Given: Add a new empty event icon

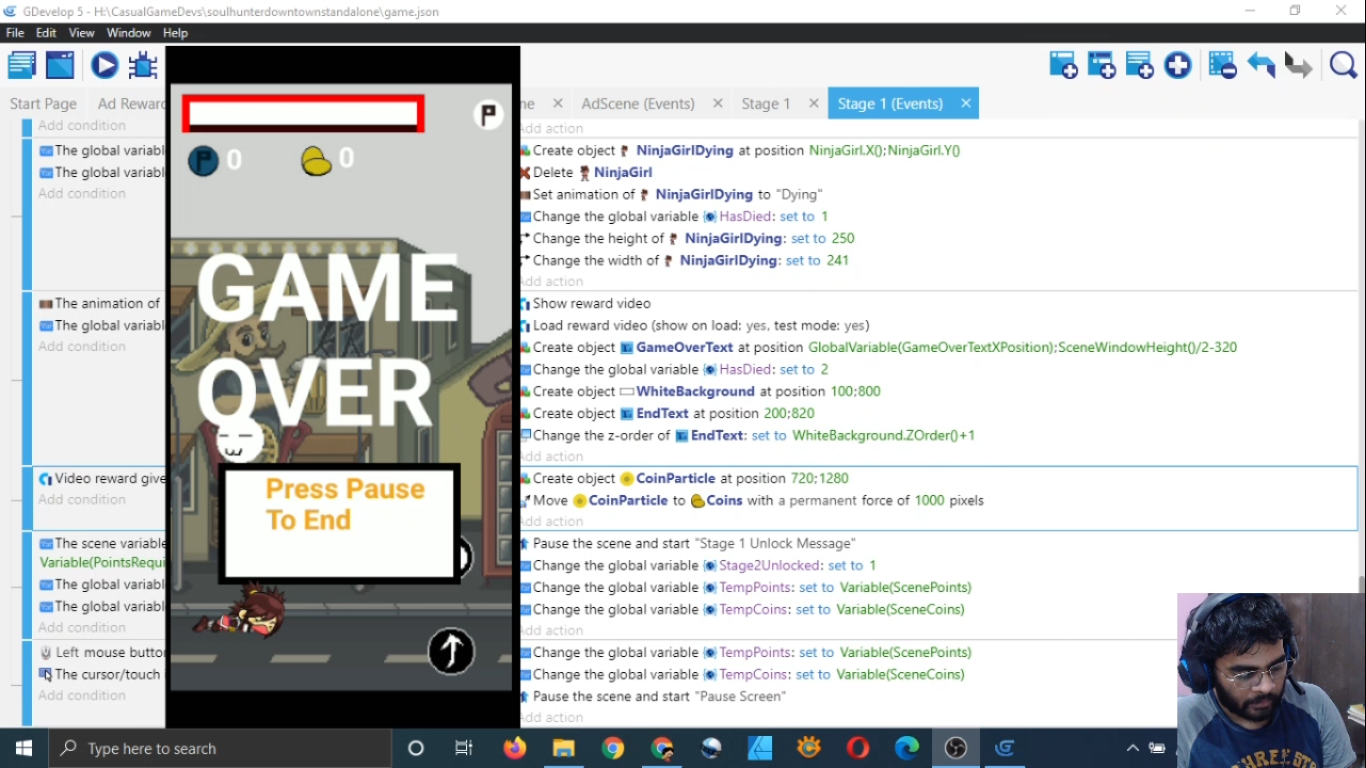Looking at the screenshot, I should pos(1063,66).
